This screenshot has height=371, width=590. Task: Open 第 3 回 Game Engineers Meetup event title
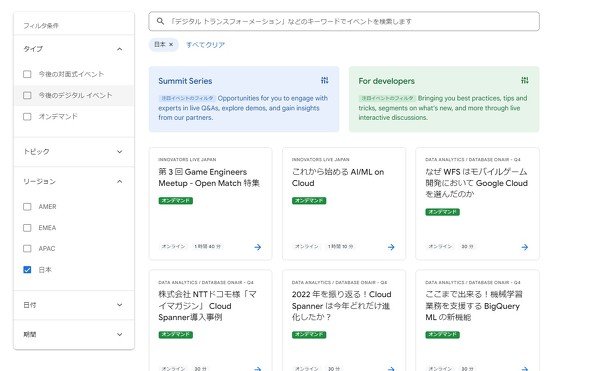209,178
